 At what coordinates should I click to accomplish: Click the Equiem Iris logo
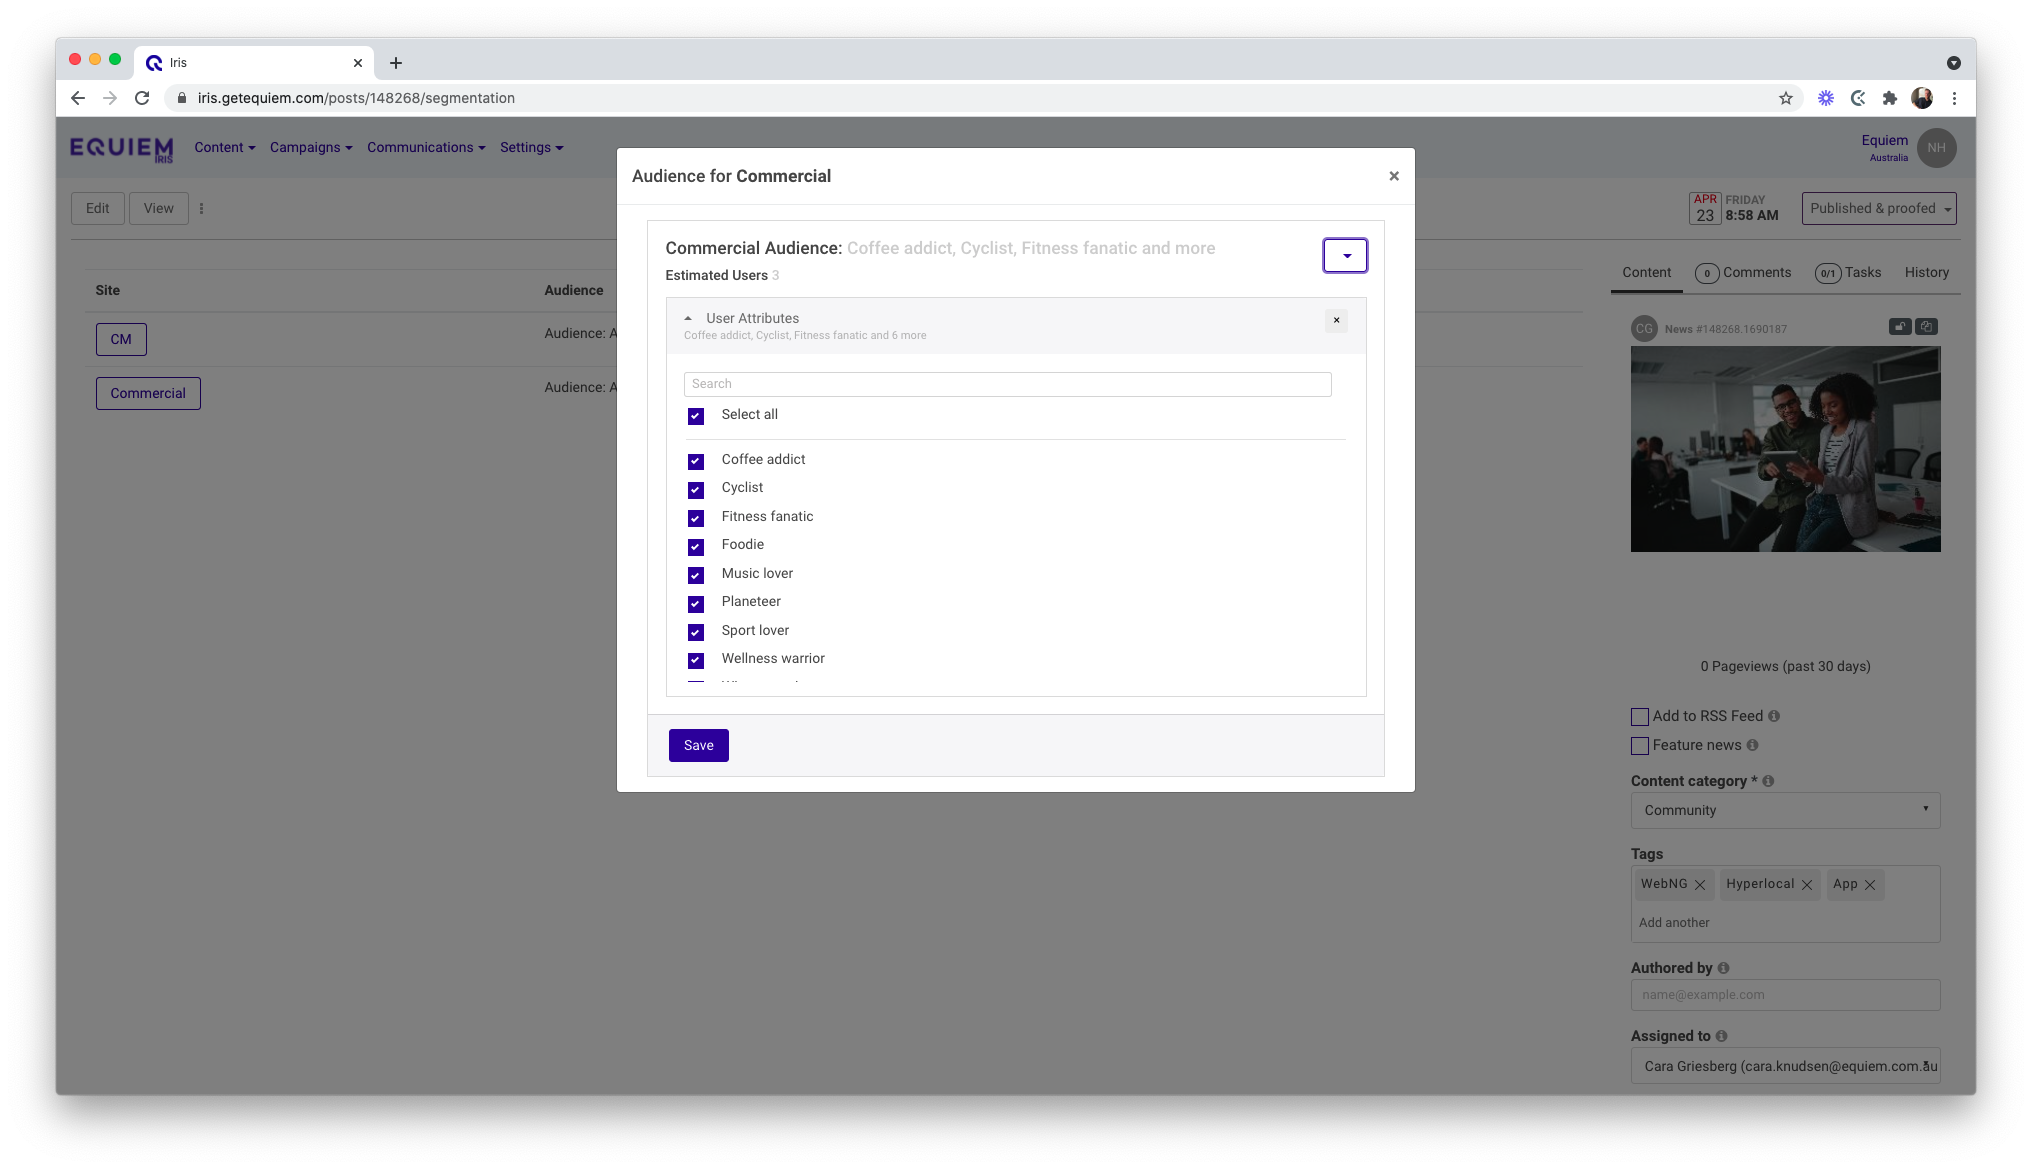121,148
